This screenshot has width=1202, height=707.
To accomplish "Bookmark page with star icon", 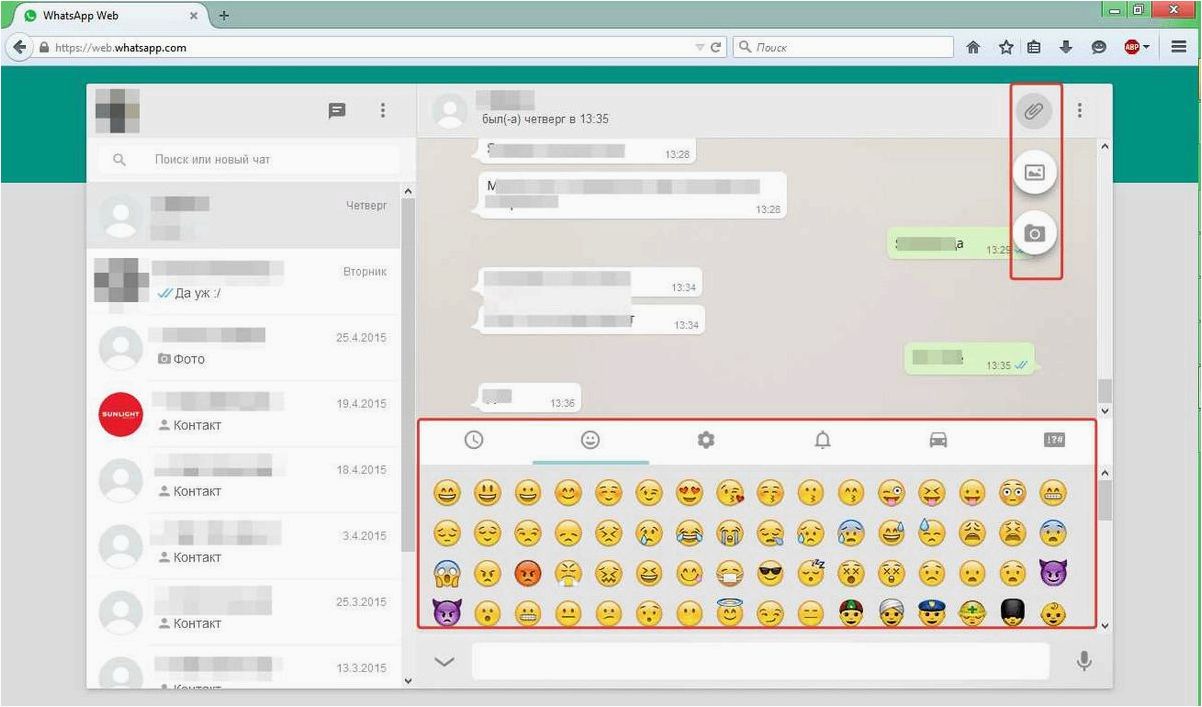I will click(1006, 47).
